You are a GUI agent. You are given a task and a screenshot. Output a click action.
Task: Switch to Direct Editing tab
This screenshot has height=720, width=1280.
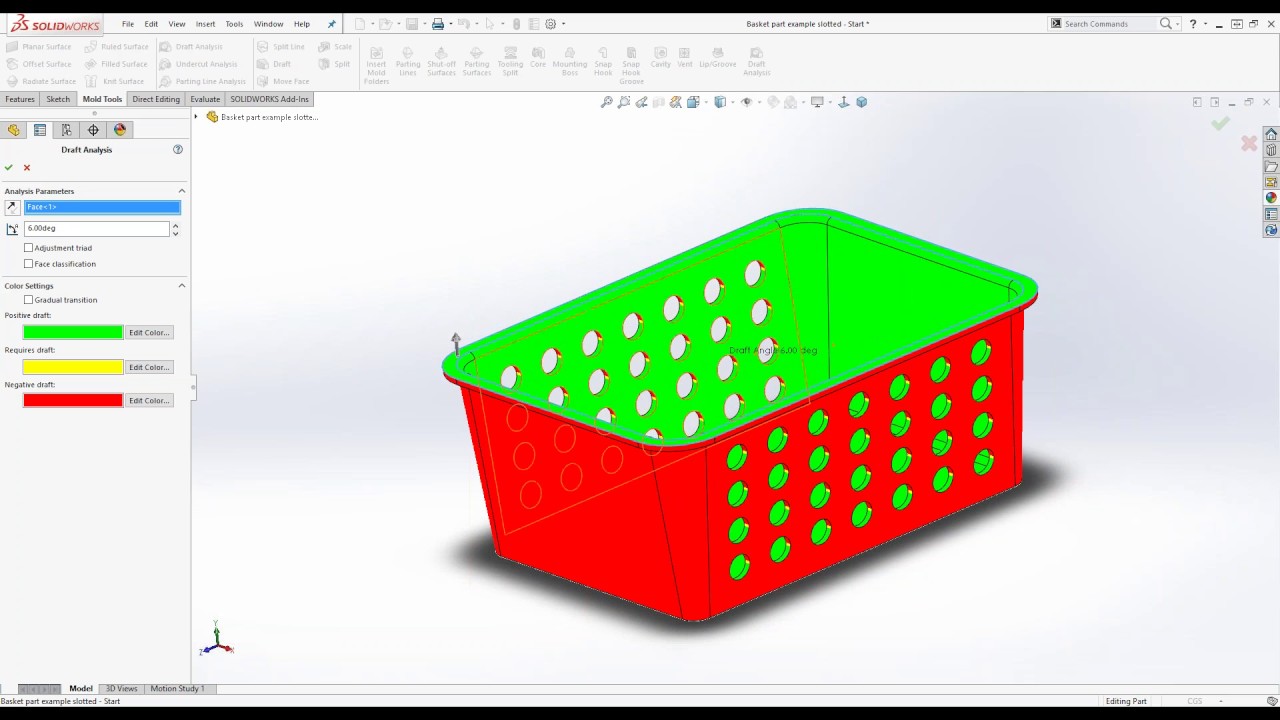point(156,99)
